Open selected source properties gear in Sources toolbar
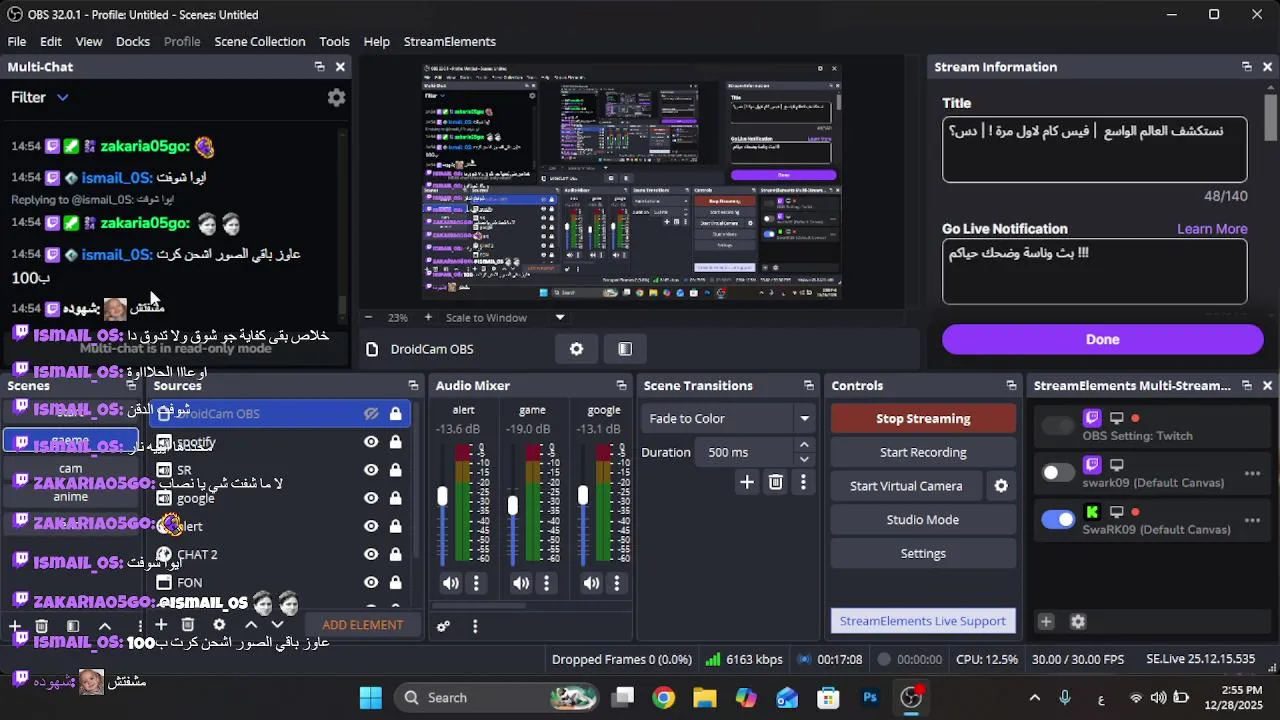Image resolution: width=1280 pixels, height=720 pixels. pyautogui.click(x=219, y=625)
